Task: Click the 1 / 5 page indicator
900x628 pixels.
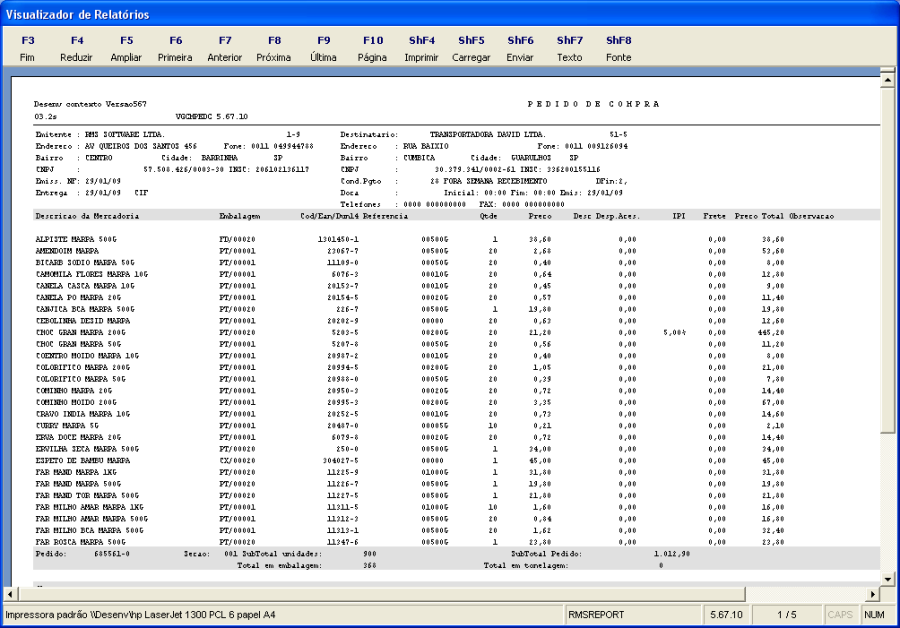Action: pos(787,615)
